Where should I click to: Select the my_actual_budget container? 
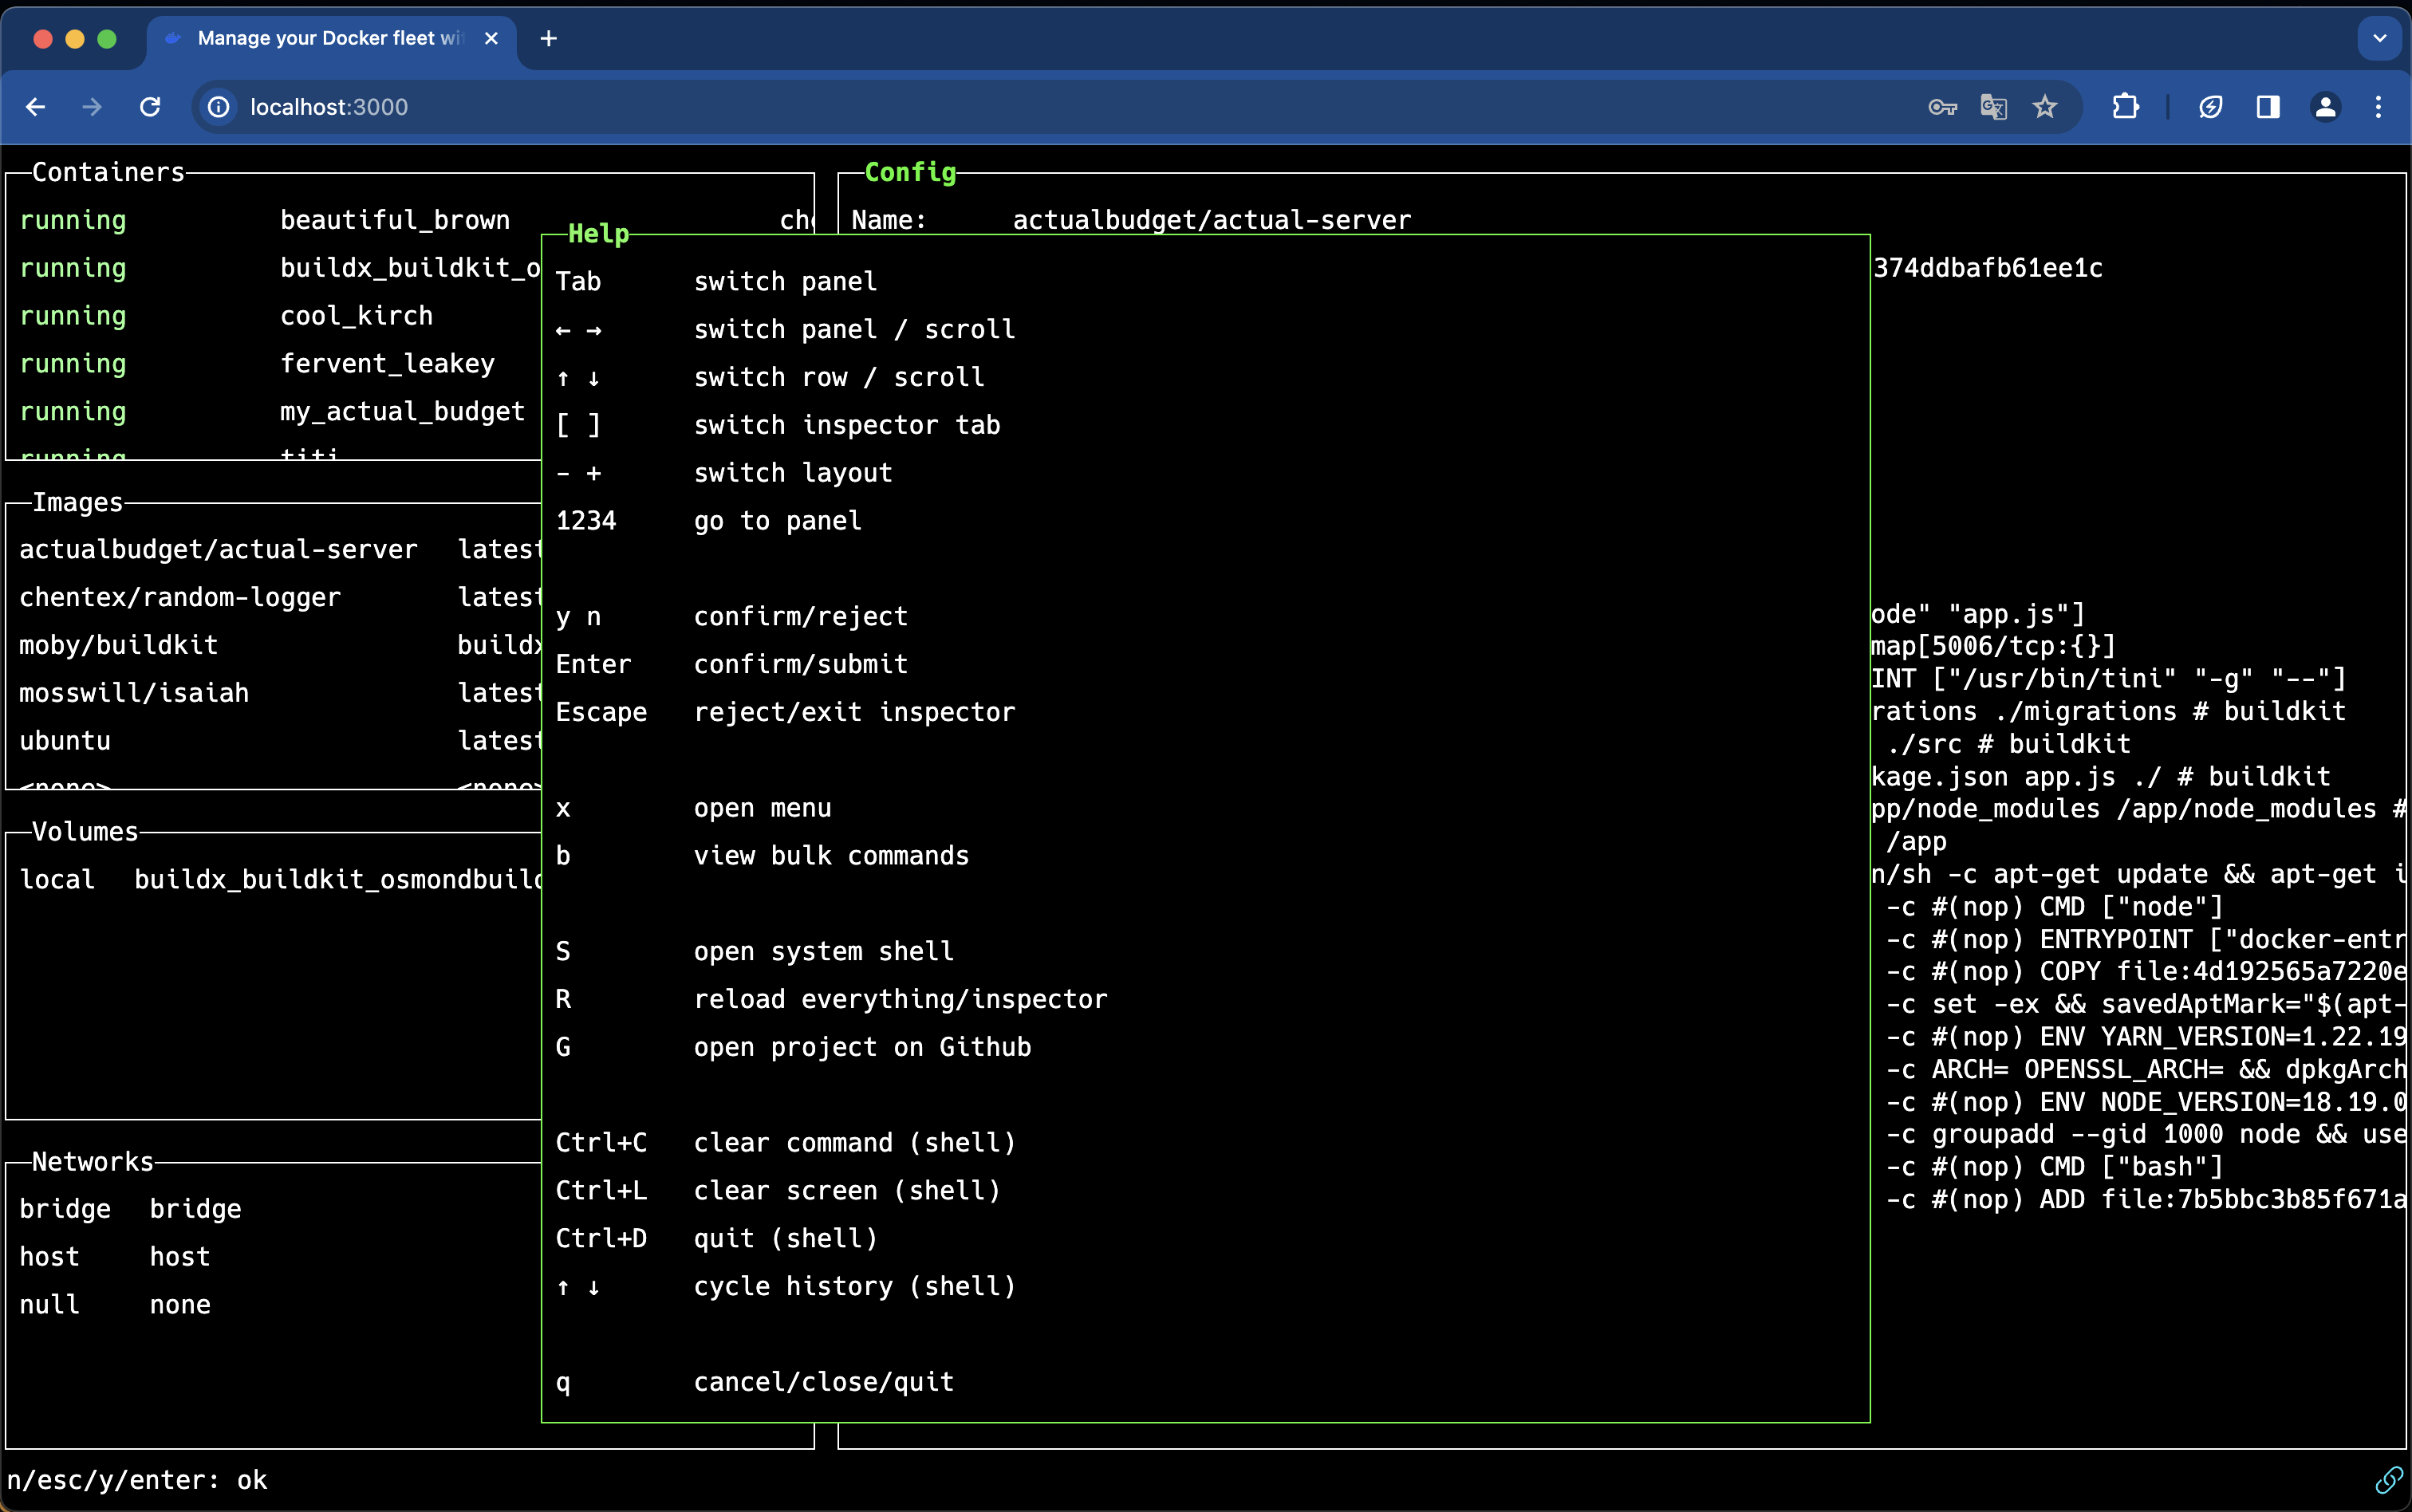tap(402, 412)
